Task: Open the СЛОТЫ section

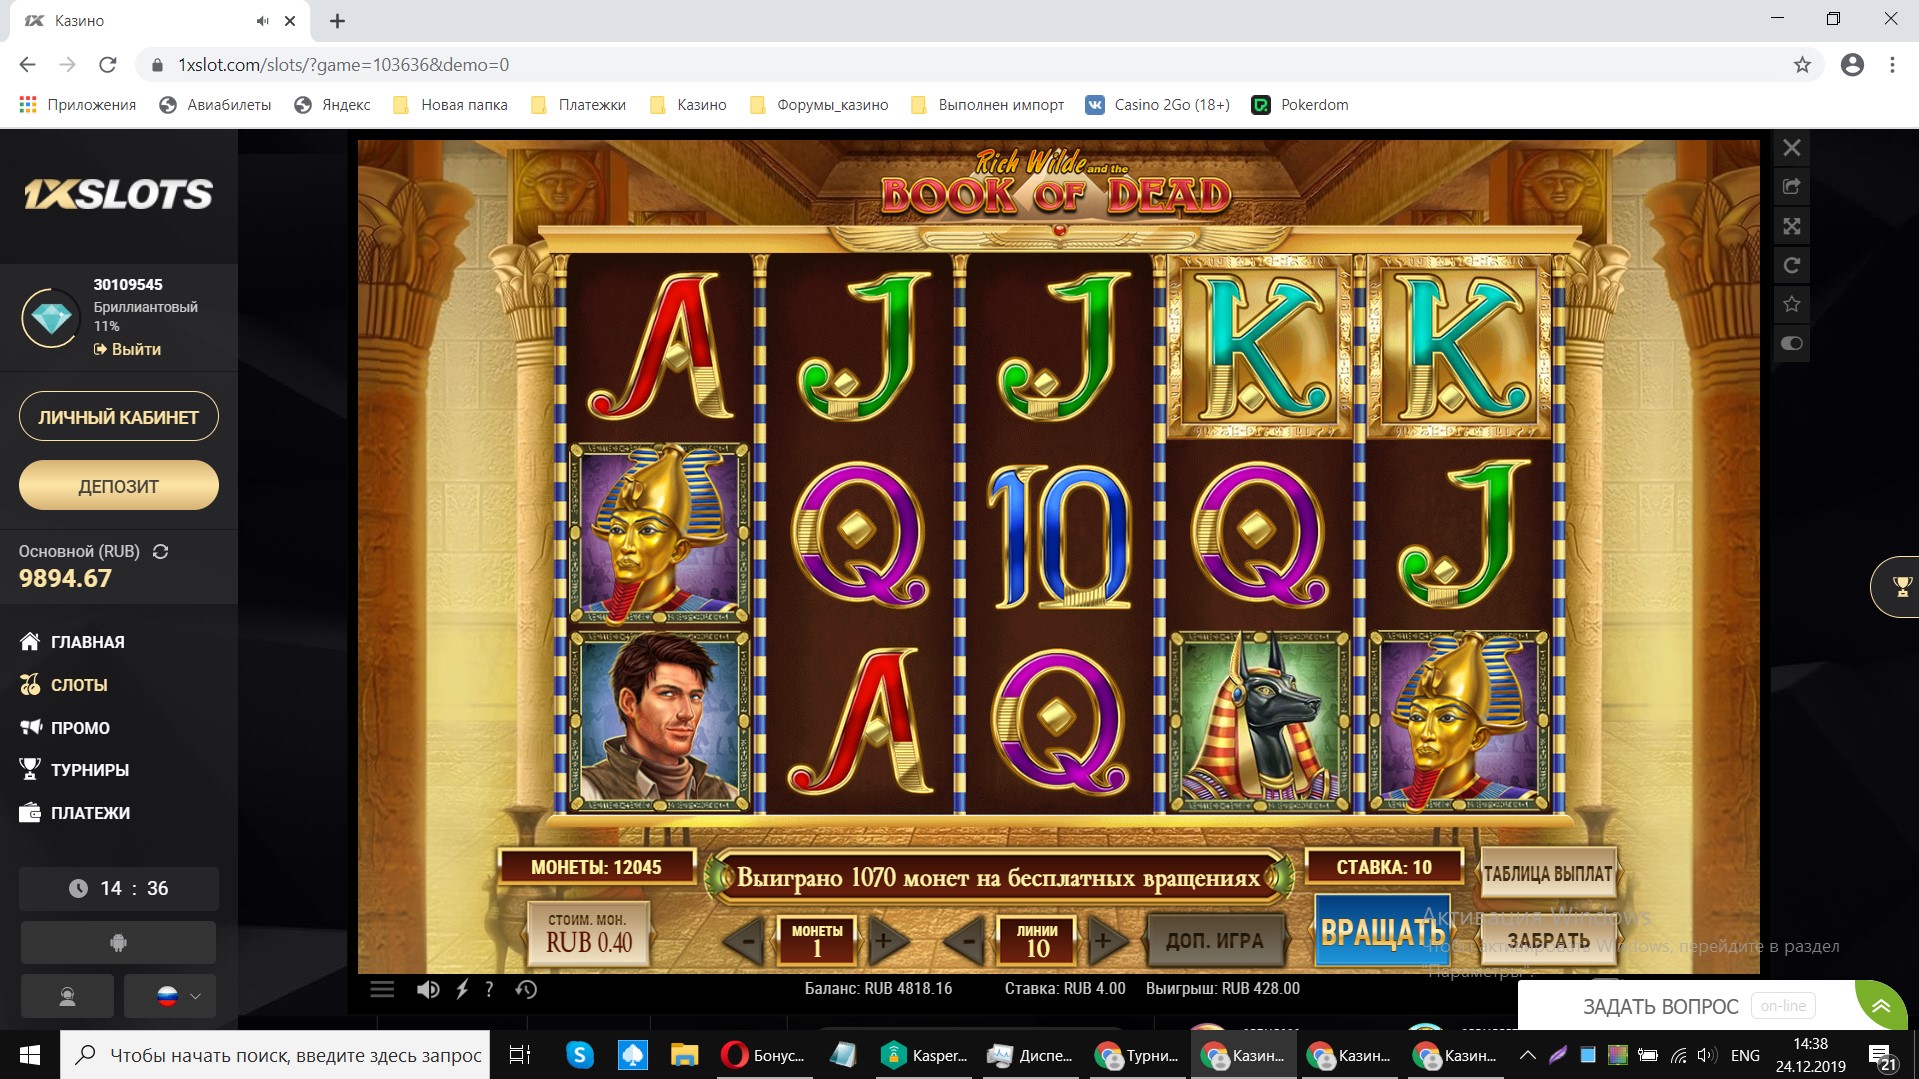Action: click(63, 685)
